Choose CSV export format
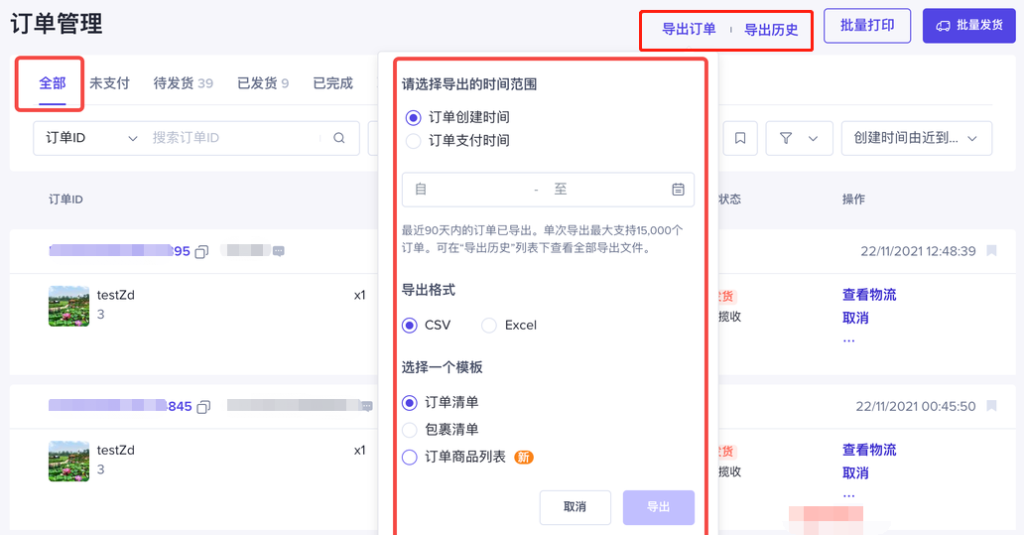 [409, 325]
